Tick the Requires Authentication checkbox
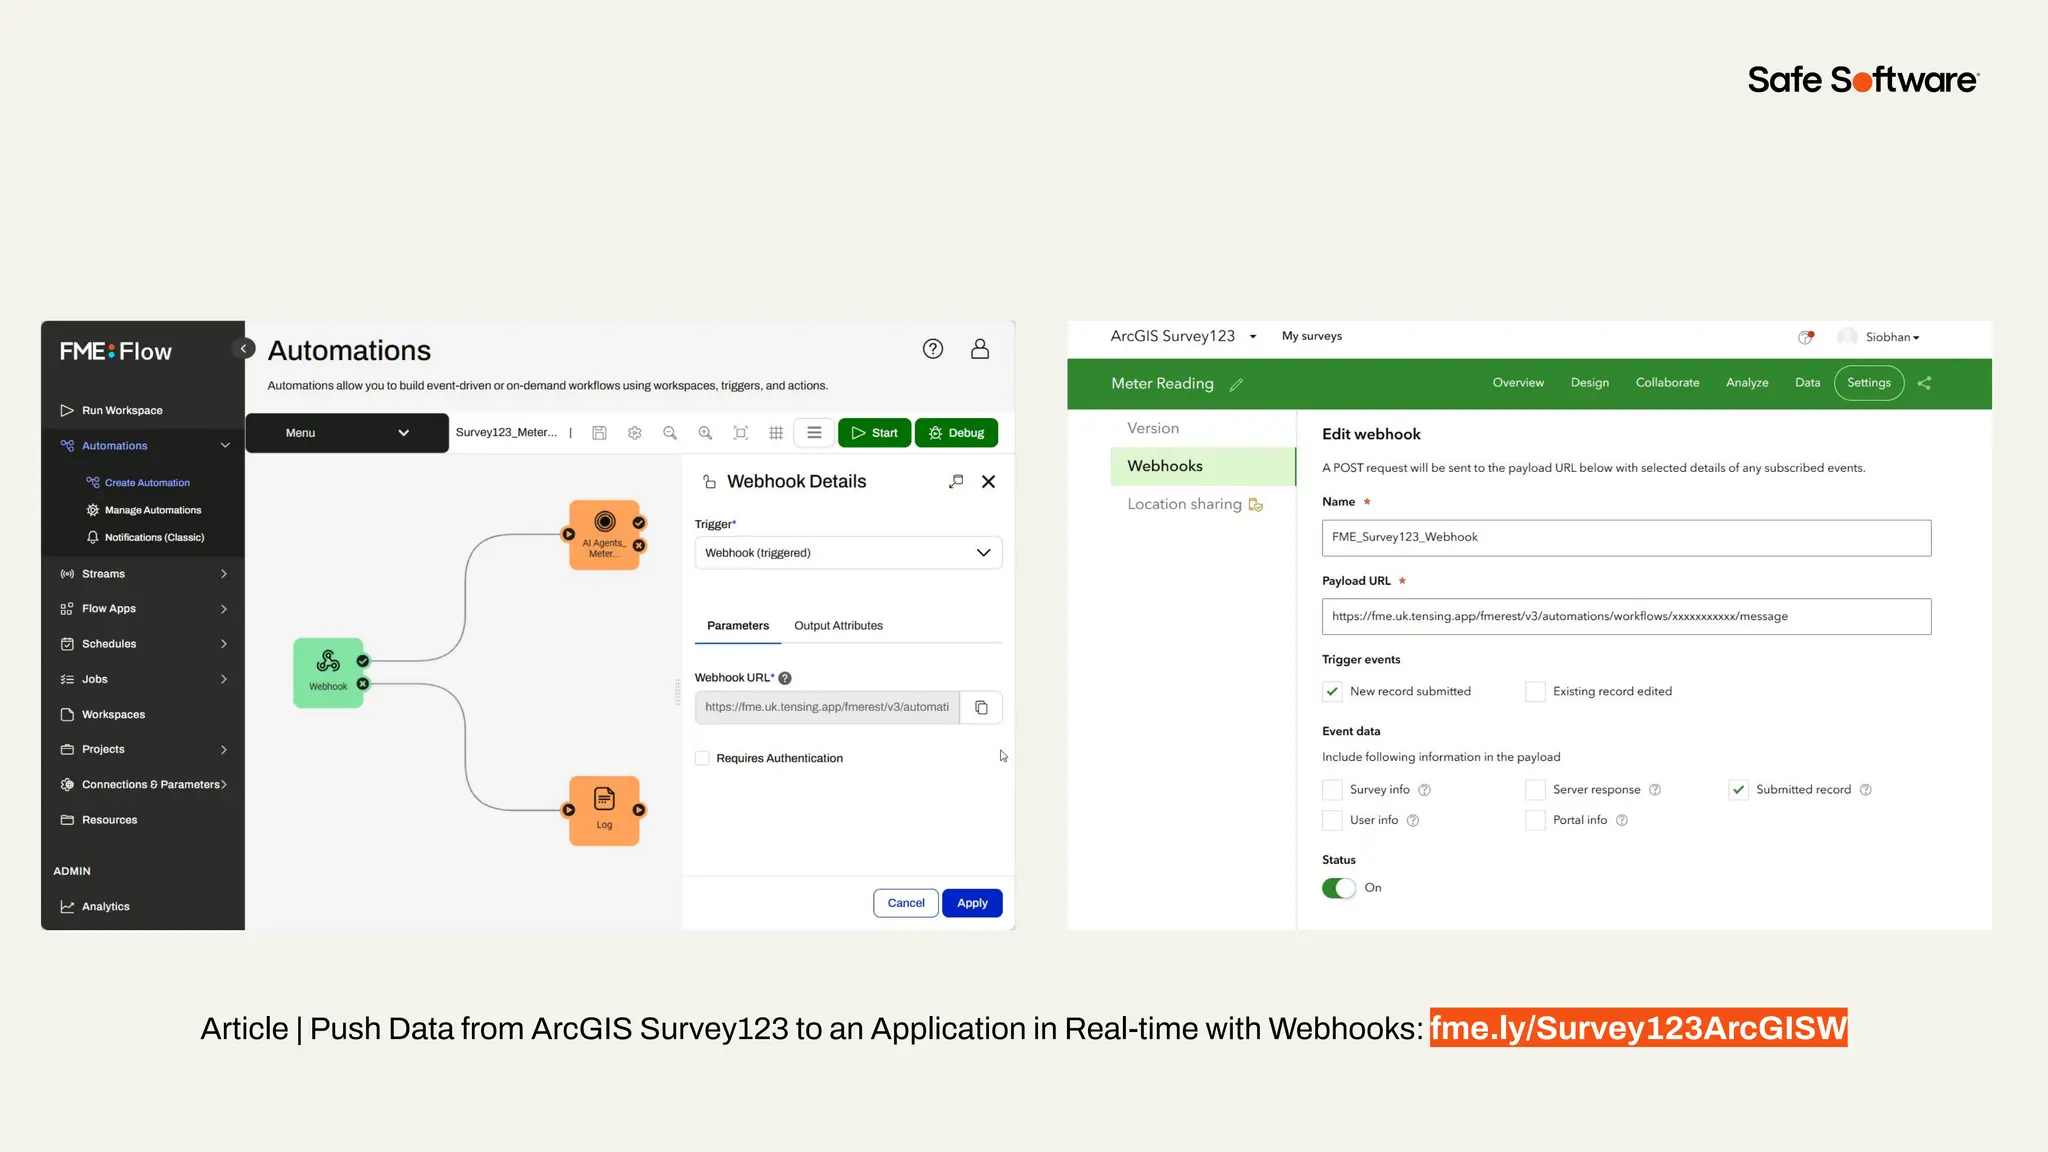Image resolution: width=2048 pixels, height=1152 pixels. 702,758
